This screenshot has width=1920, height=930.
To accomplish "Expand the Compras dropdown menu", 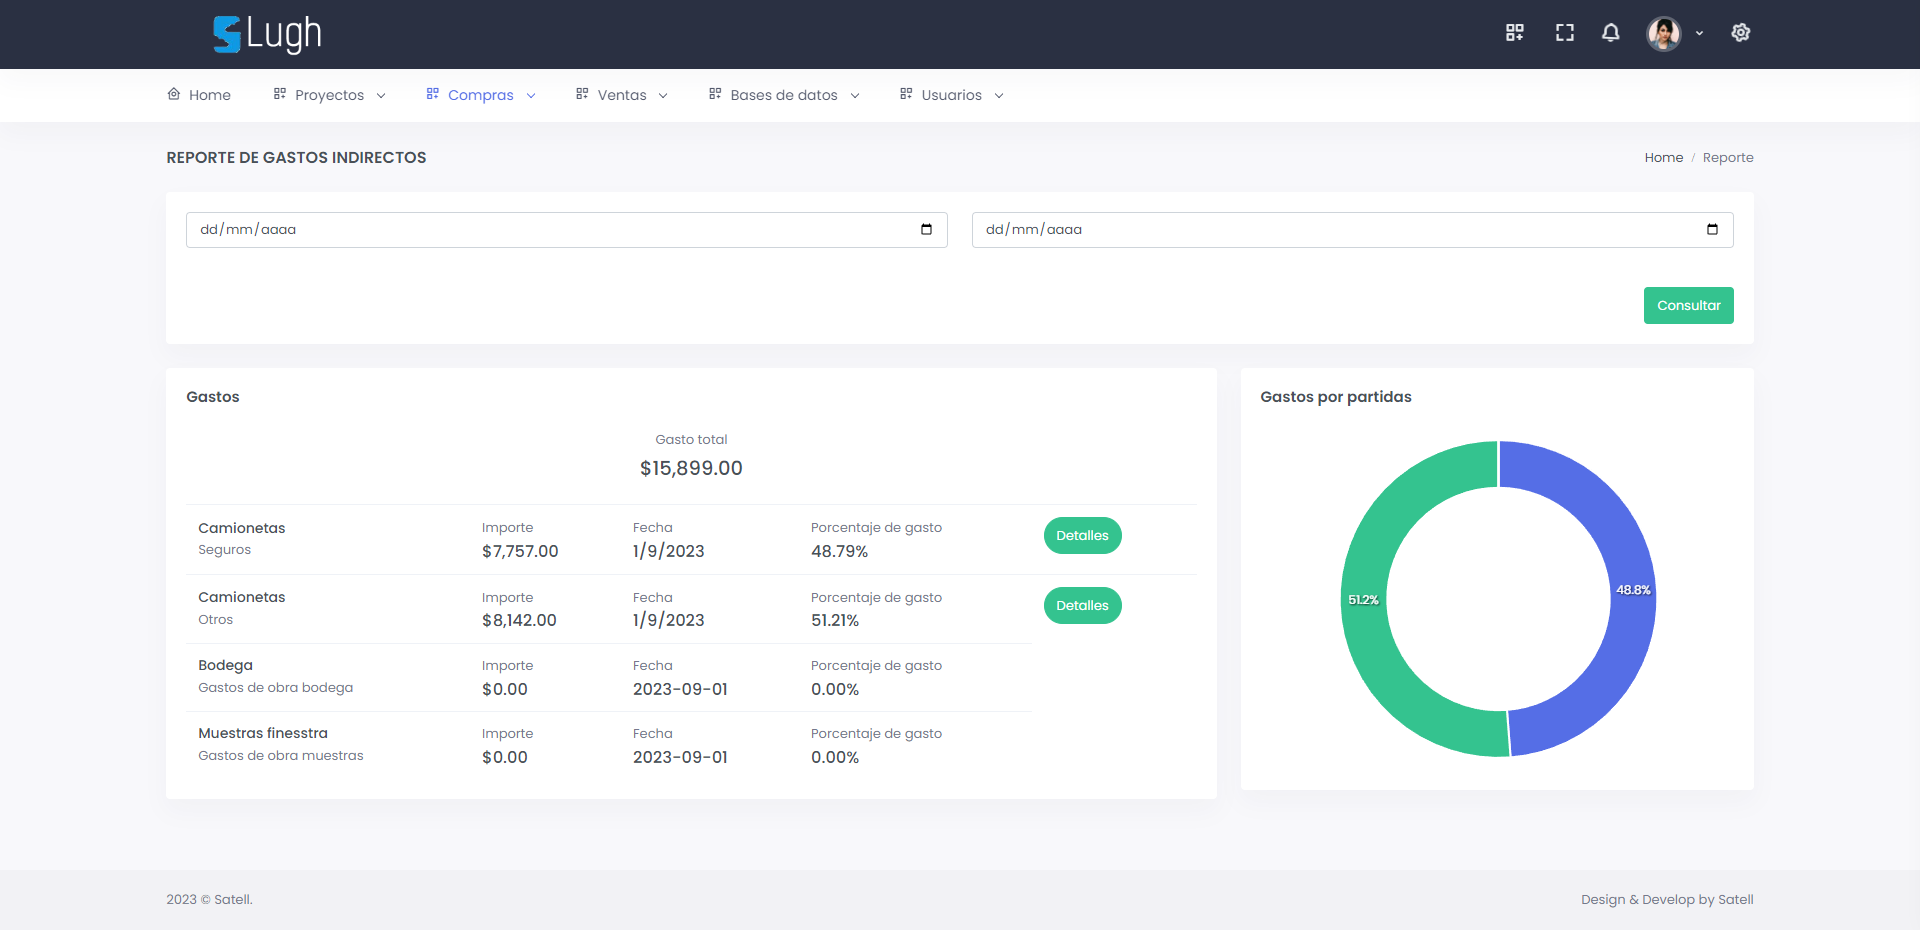I will [481, 95].
